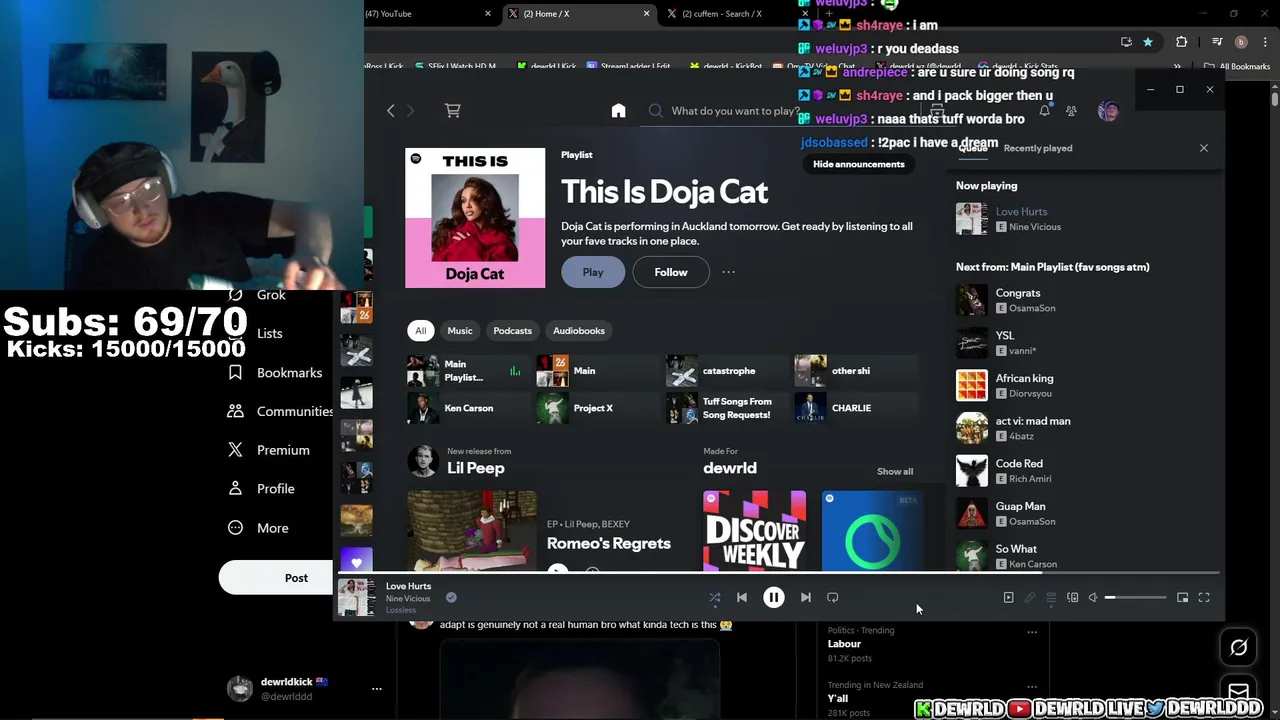
Task: Open Bookmarks in the X sidebar
Action: point(275,372)
